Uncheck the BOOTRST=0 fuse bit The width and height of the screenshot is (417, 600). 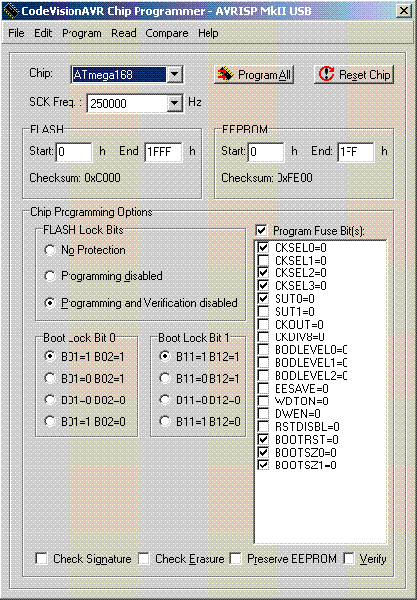[x=263, y=439]
